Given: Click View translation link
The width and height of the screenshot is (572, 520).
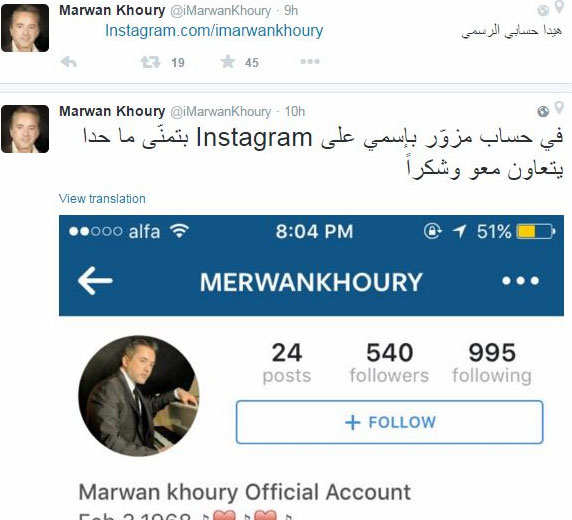Looking at the screenshot, I should [102, 199].
